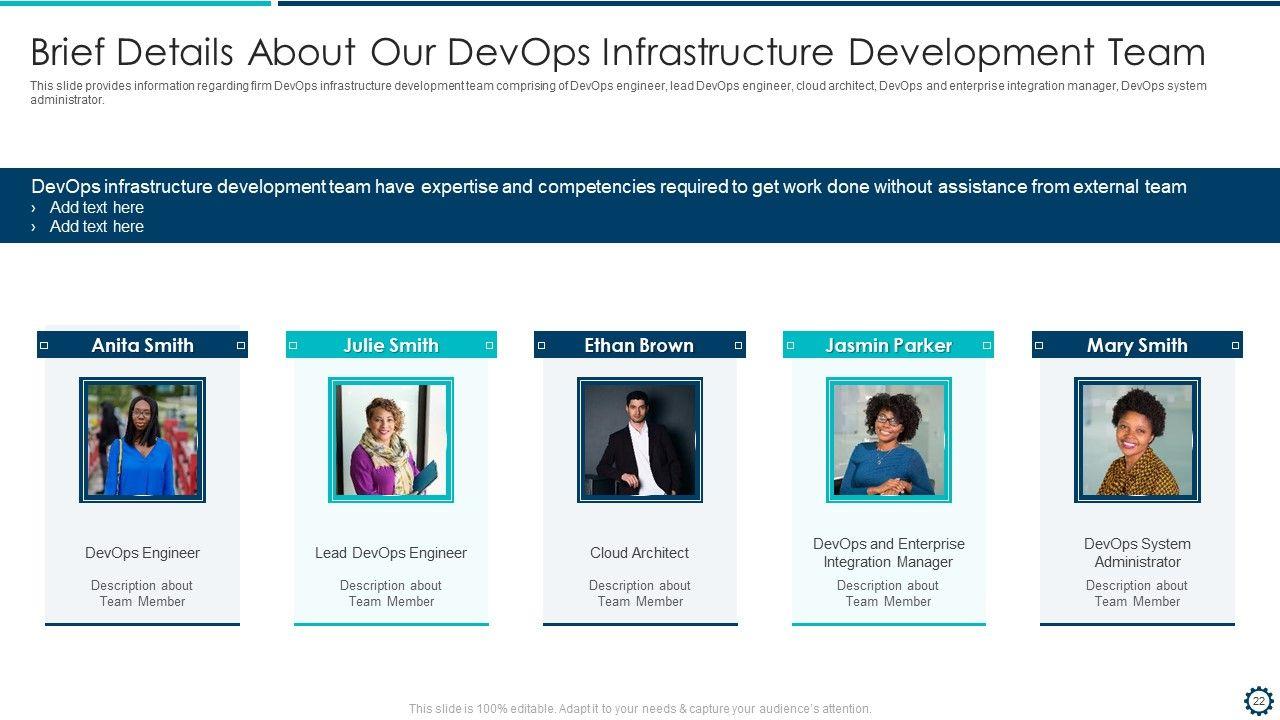Click the right square marker on Mary Smith header
The image size is (1280, 720).
(x=1235, y=346)
